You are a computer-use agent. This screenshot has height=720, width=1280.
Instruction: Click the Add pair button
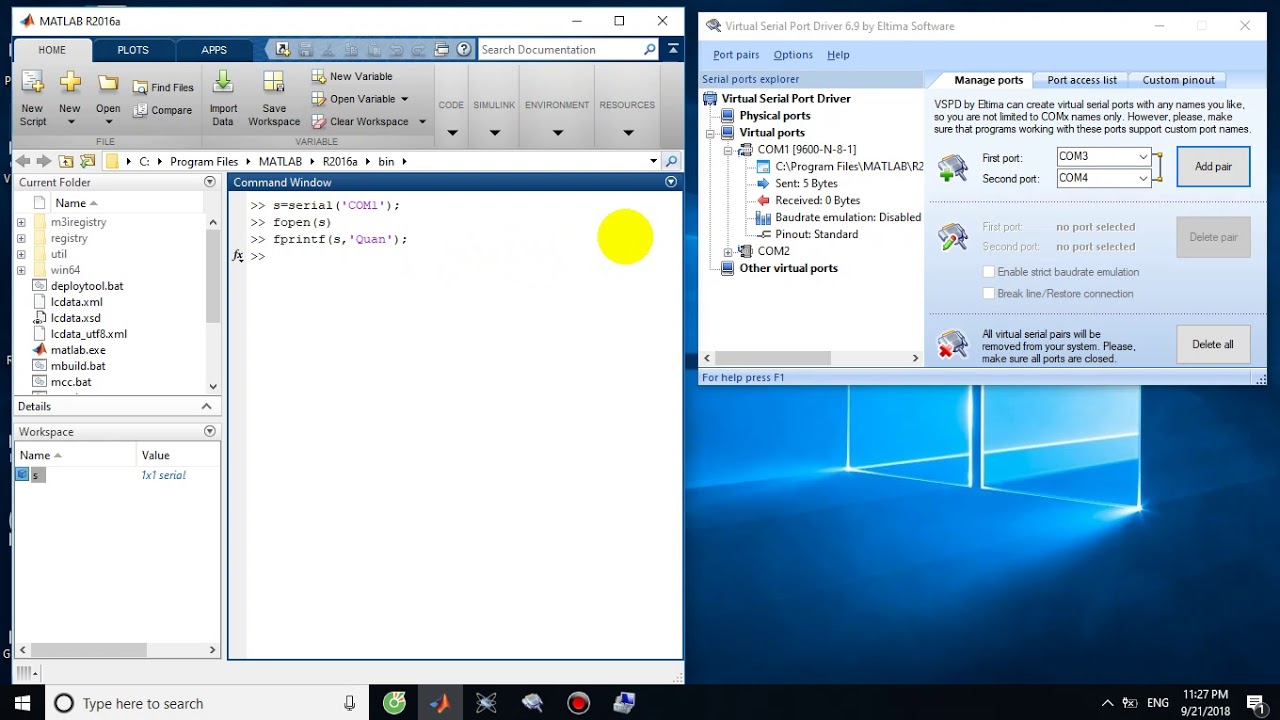pyautogui.click(x=1213, y=167)
